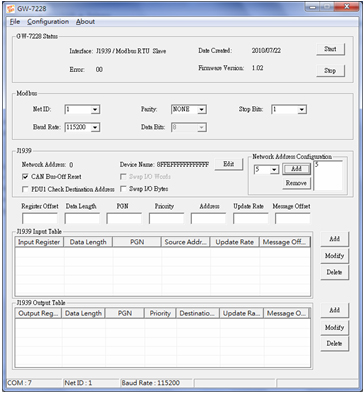The height and width of the screenshot is (394, 363).
Task: Enable PDU1 Check Destination Address
Action: pyautogui.click(x=25, y=189)
